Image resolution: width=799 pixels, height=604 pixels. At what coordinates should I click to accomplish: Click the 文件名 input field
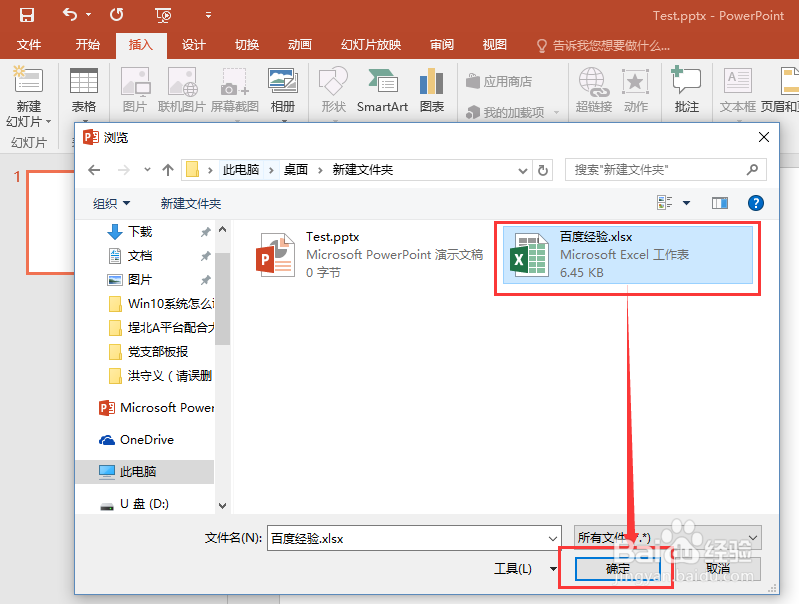pyautogui.click(x=414, y=538)
